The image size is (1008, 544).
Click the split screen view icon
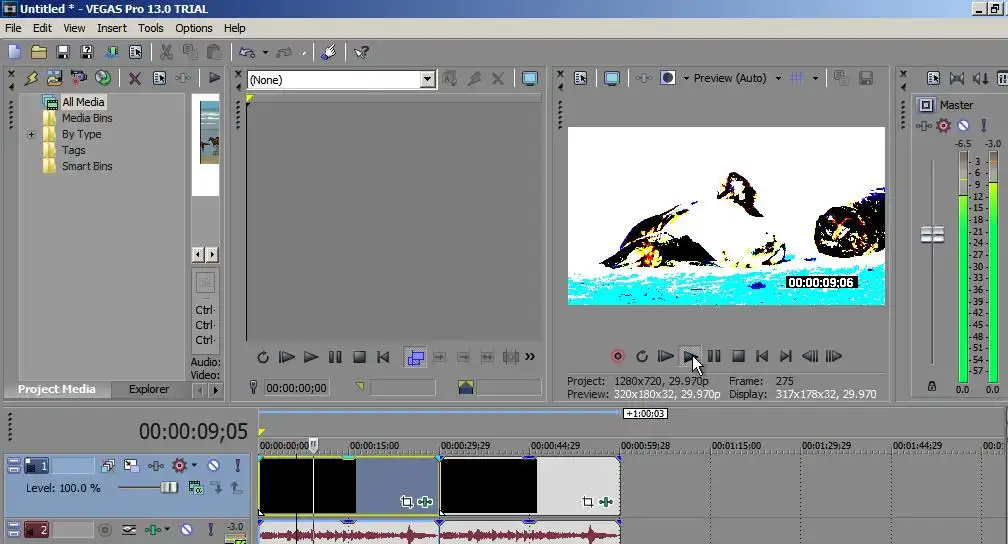tap(668, 78)
